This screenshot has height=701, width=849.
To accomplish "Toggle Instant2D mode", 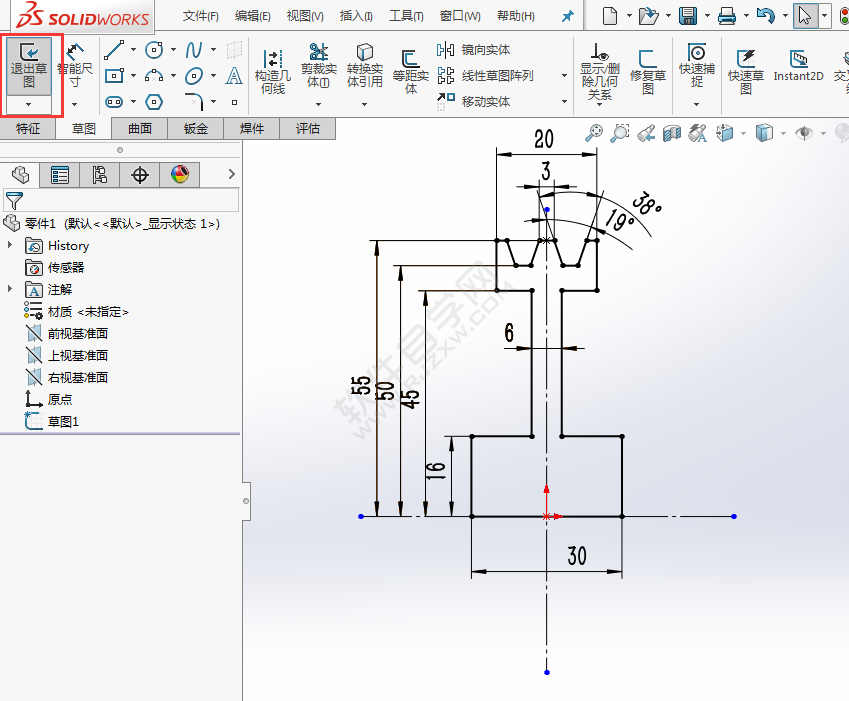I will [x=798, y=65].
